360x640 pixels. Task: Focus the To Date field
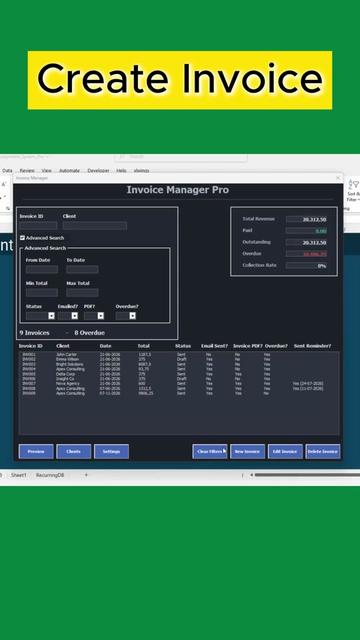[x=82, y=269]
